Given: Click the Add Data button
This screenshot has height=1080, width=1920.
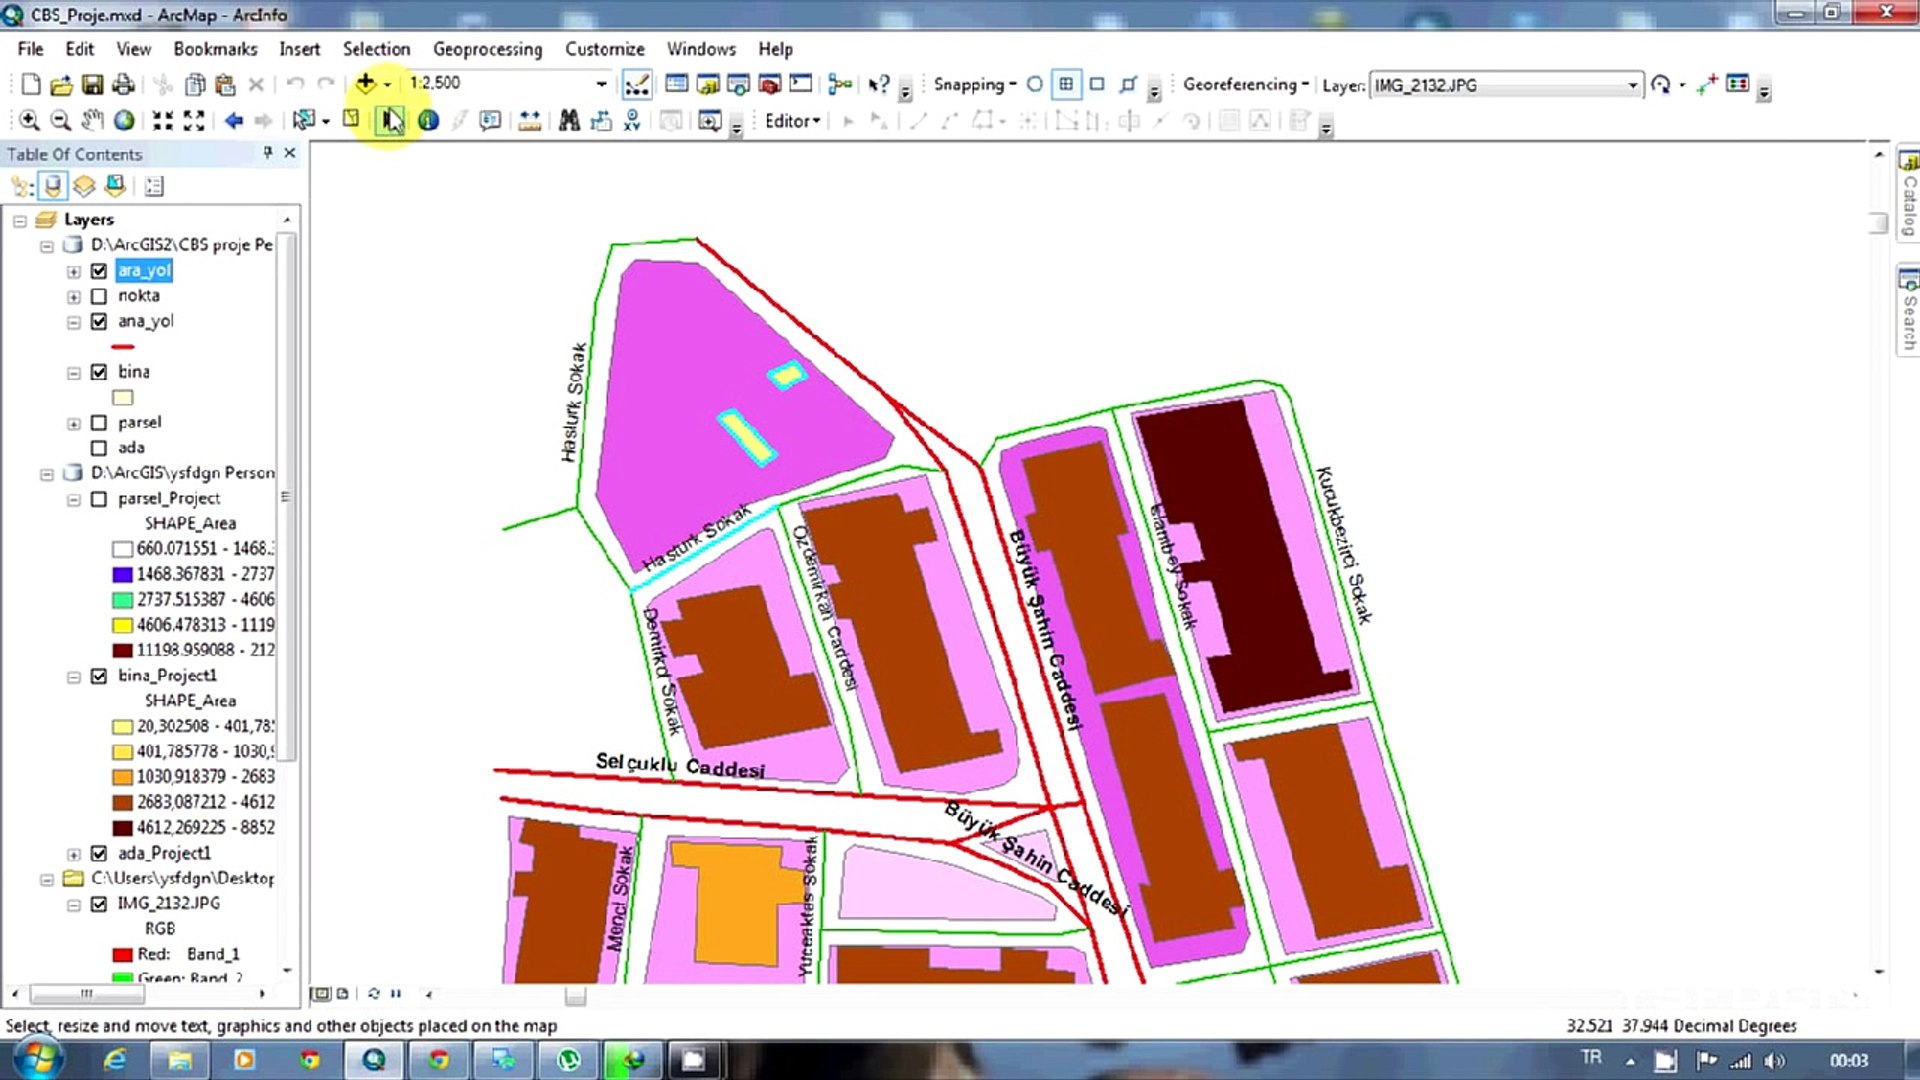Looking at the screenshot, I should [366, 84].
